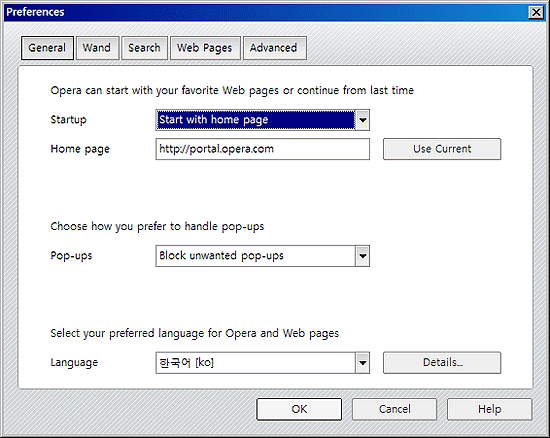Click the Use Current button
Viewport: 550px width, 438px height.
point(442,149)
